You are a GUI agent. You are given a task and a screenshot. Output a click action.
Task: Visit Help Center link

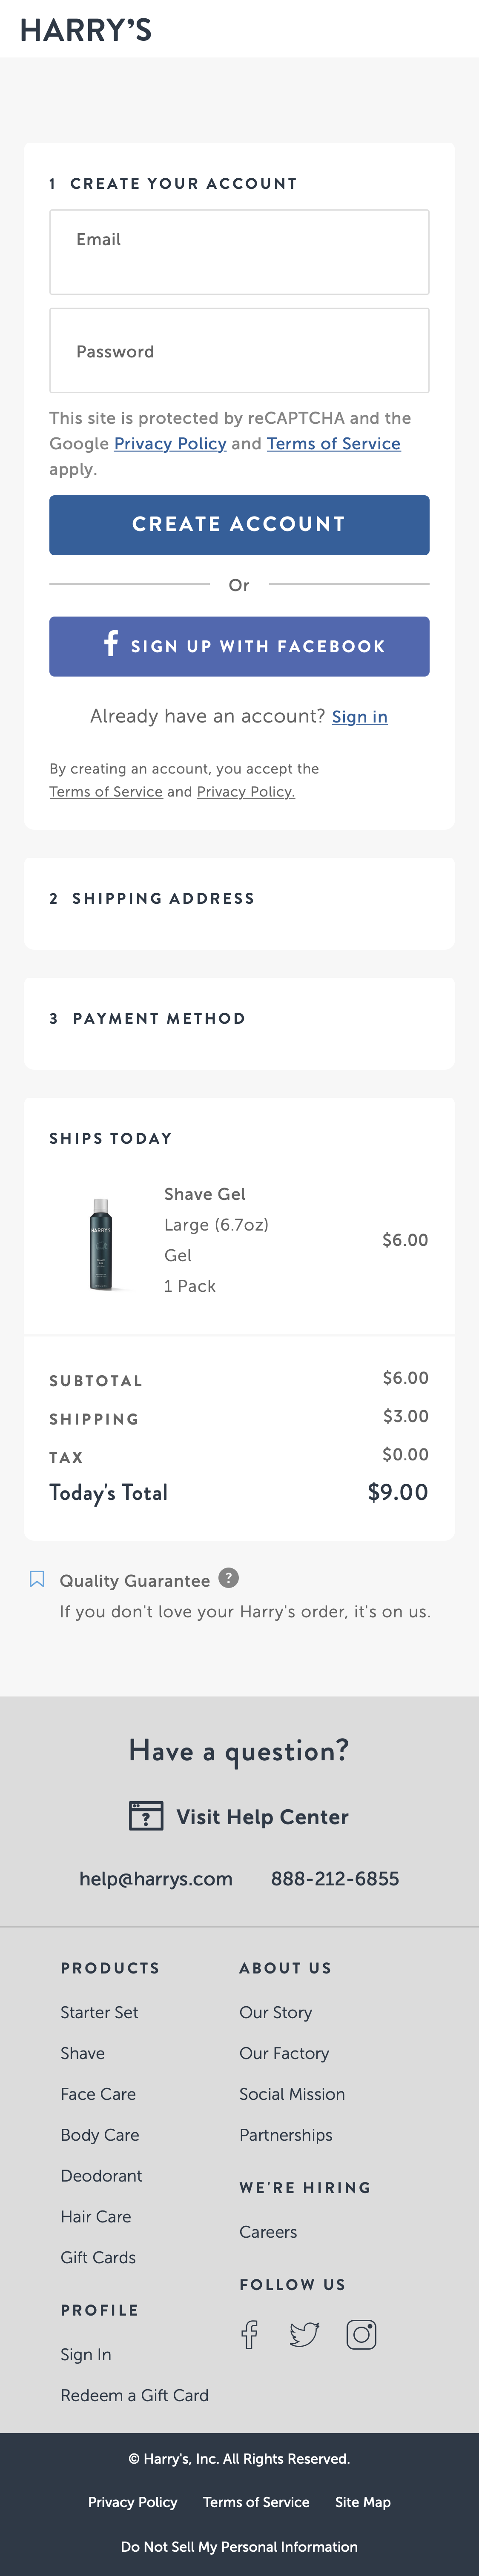click(262, 1817)
